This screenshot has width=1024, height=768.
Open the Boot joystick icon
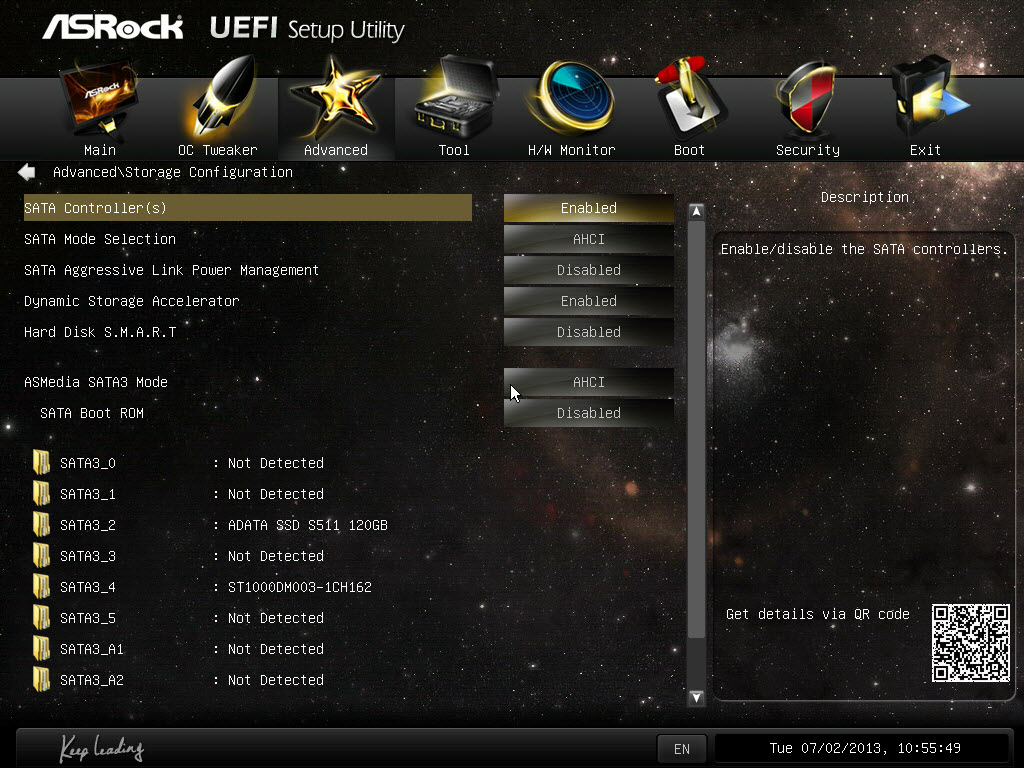pos(690,95)
